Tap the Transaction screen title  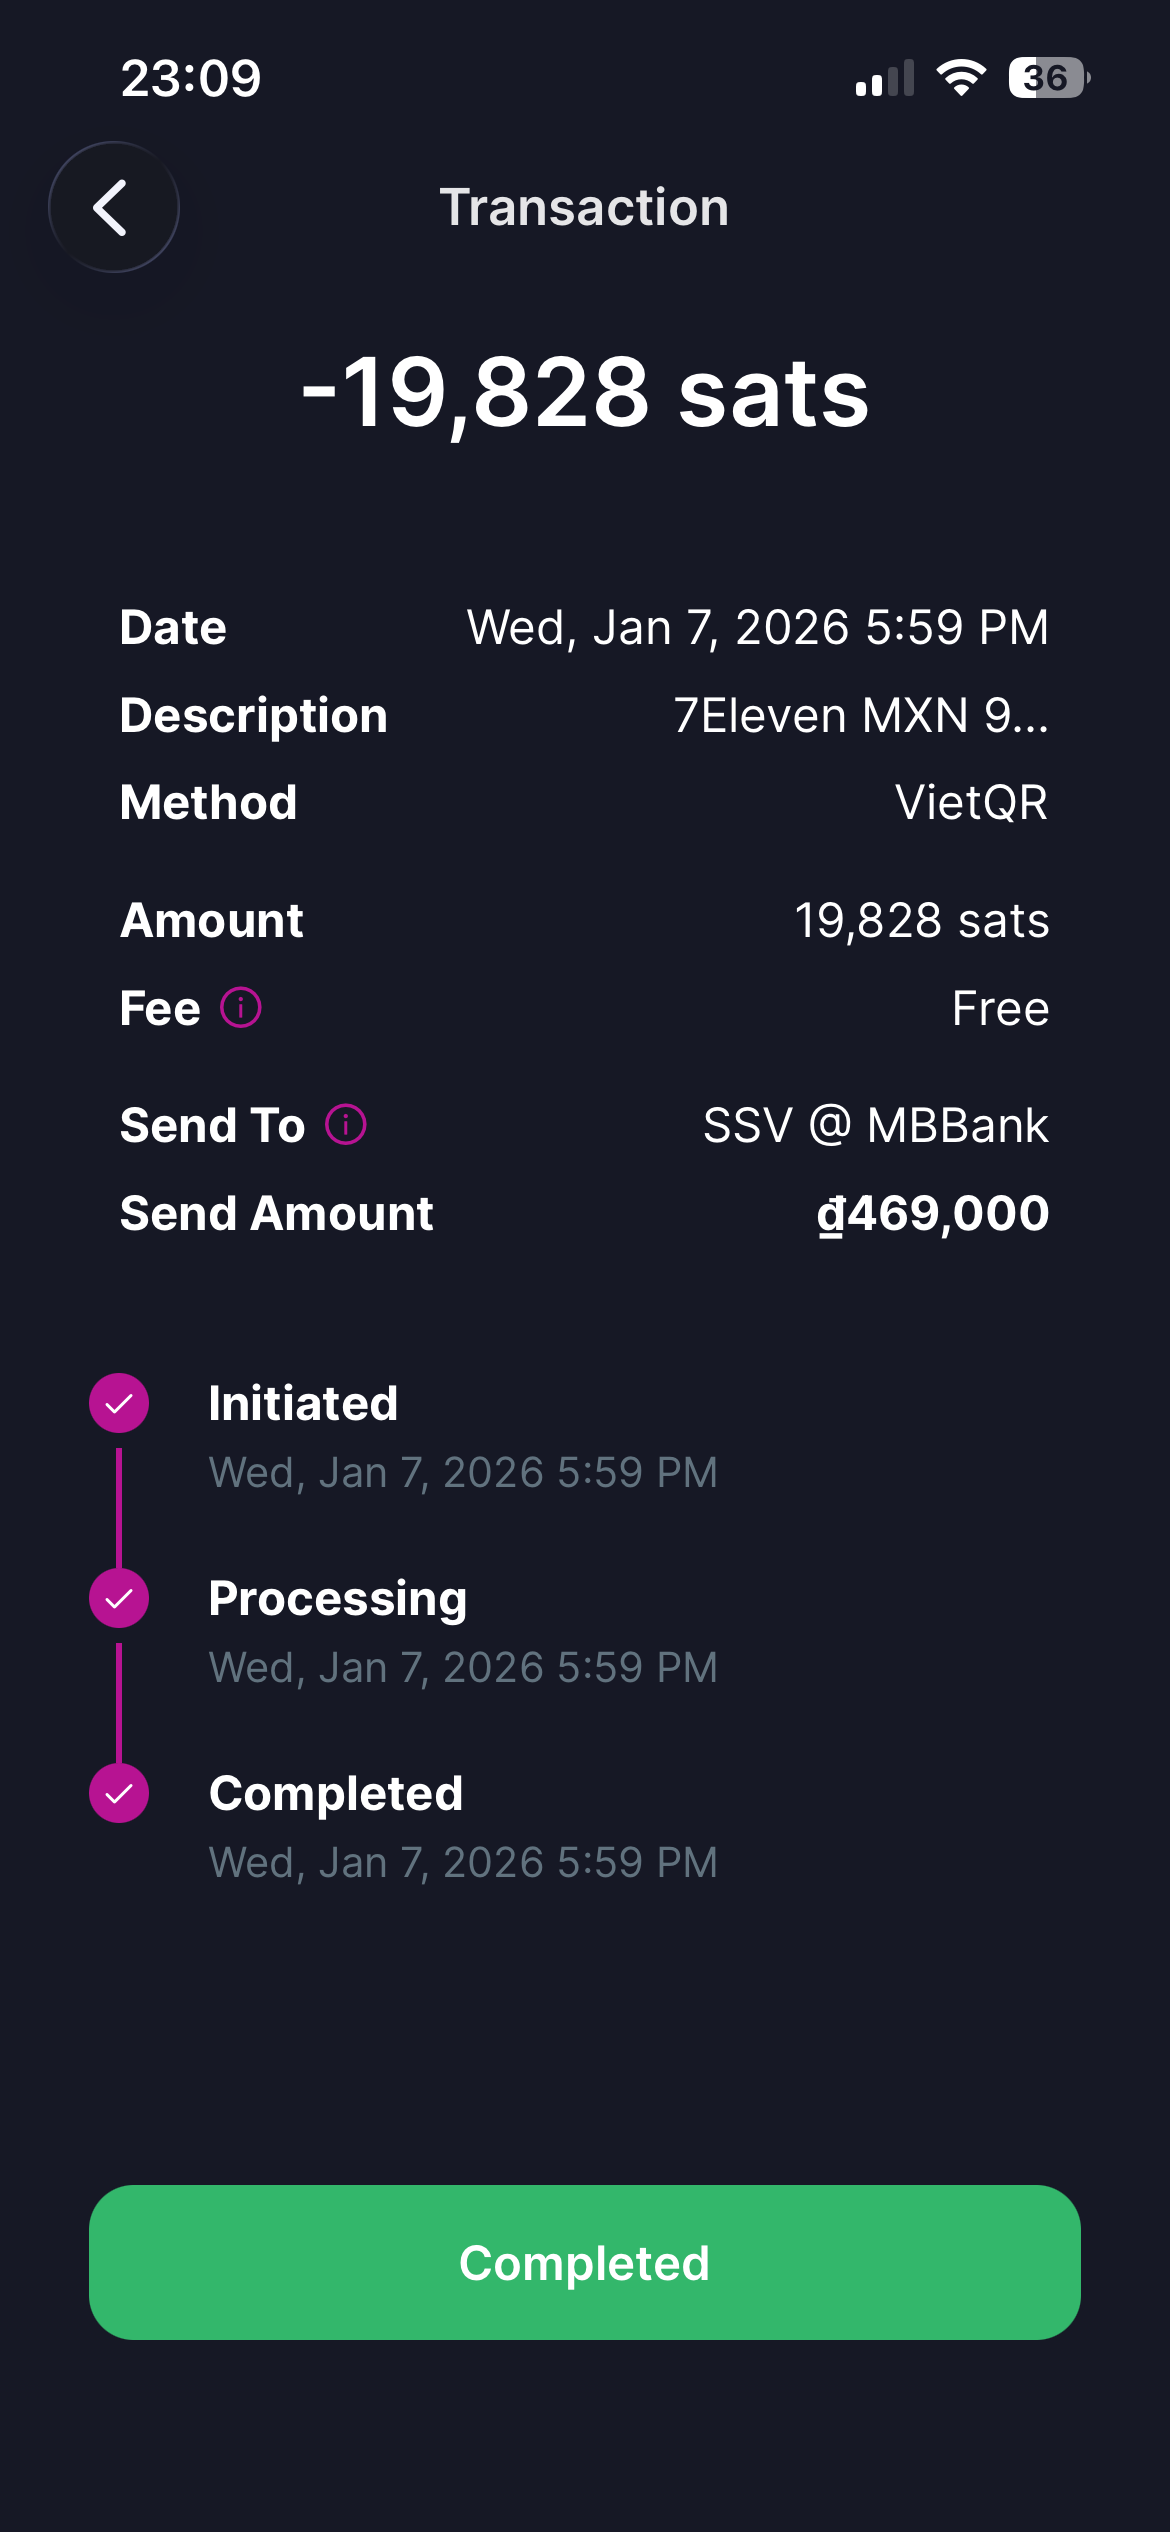(x=584, y=207)
